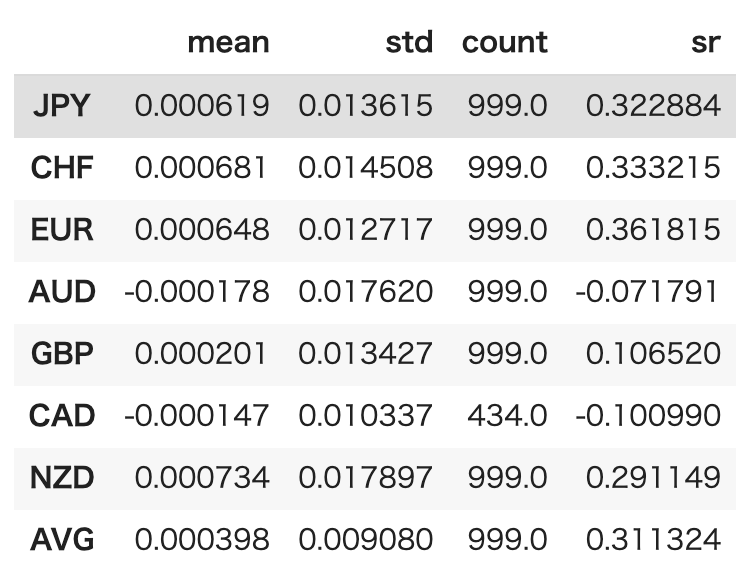Viewport: 750px width, 576px height.
Task: Click NZD mean value 0.000734
Action: 202,477
